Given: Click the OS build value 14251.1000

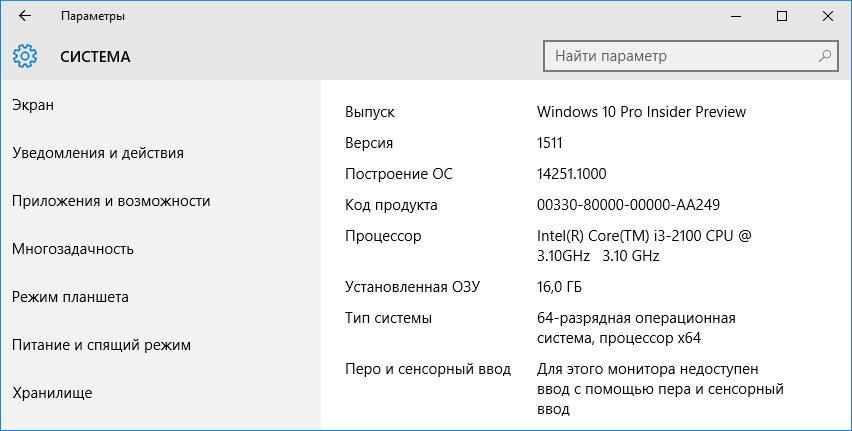Looking at the screenshot, I should pyautogui.click(x=572, y=174).
